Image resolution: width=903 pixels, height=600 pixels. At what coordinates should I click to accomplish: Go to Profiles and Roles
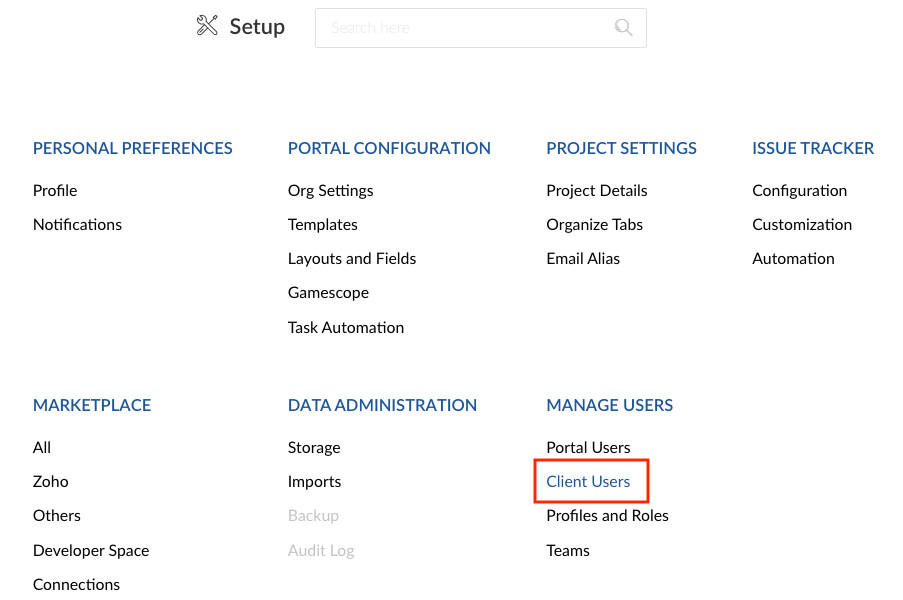pos(607,515)
